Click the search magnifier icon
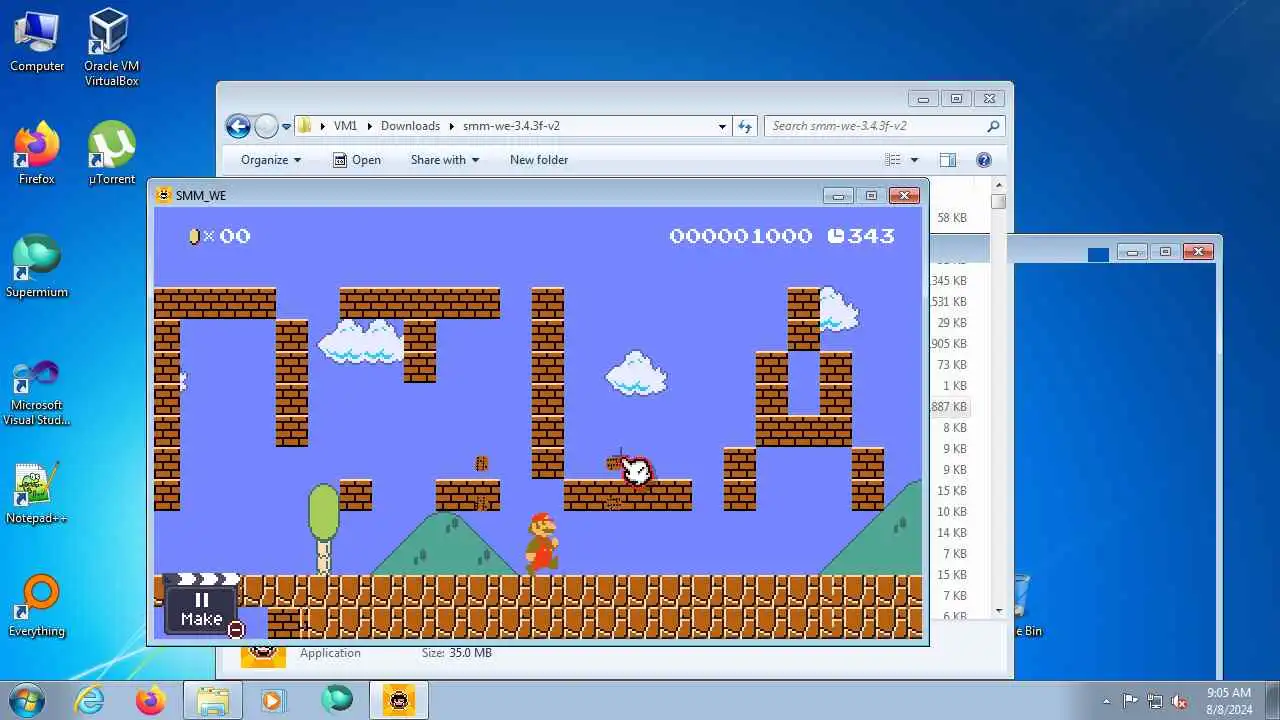Screen dimensions: 1280x720 coord(993,126)
